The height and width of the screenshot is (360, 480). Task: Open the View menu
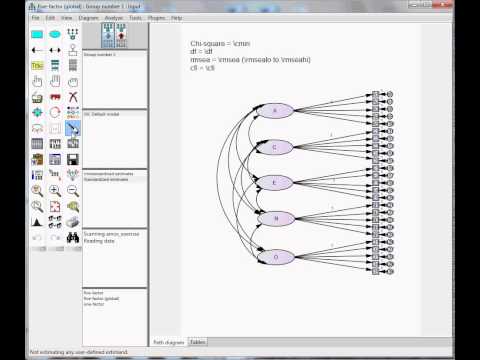[66, 18]
